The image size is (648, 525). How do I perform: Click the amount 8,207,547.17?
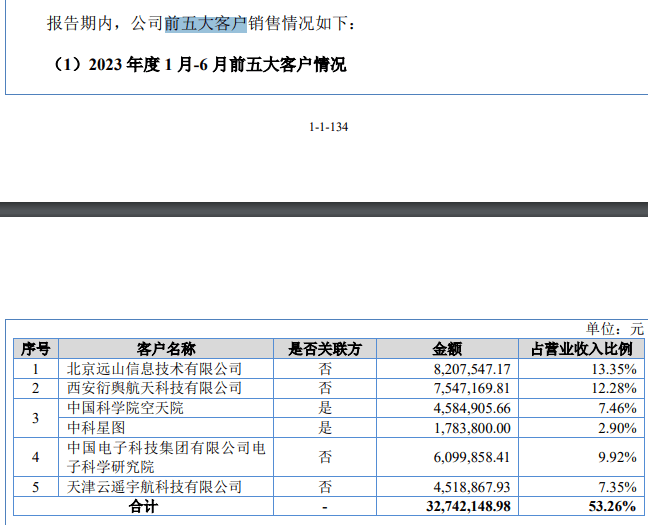pyautogui.click(x=472, y=369)
